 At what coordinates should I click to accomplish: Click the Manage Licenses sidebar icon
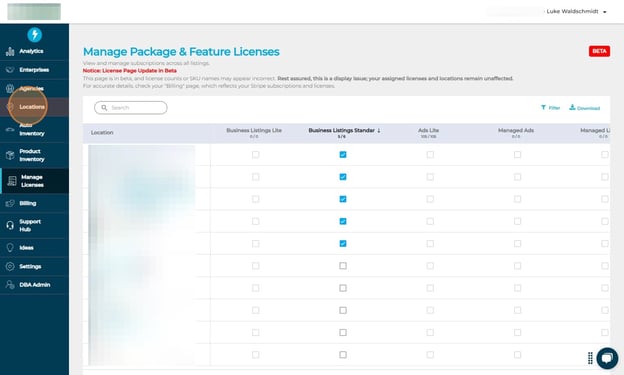pos(12,181)
